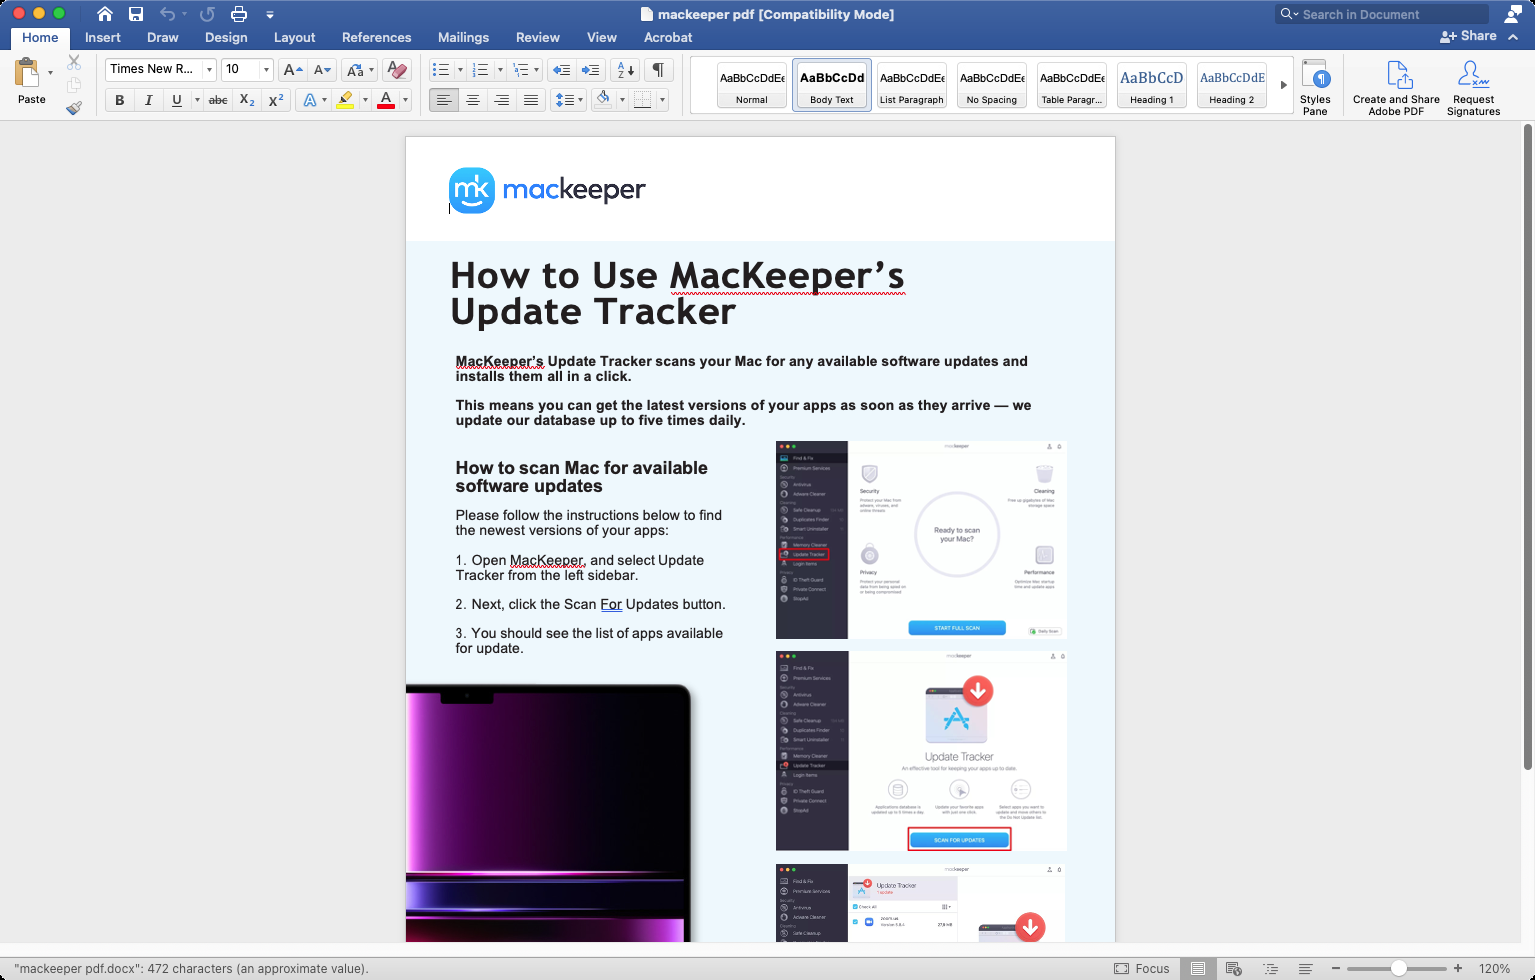Decrease paragraph indent
Viewport: 1535px width, 980px height.
[x=561, y=69]
